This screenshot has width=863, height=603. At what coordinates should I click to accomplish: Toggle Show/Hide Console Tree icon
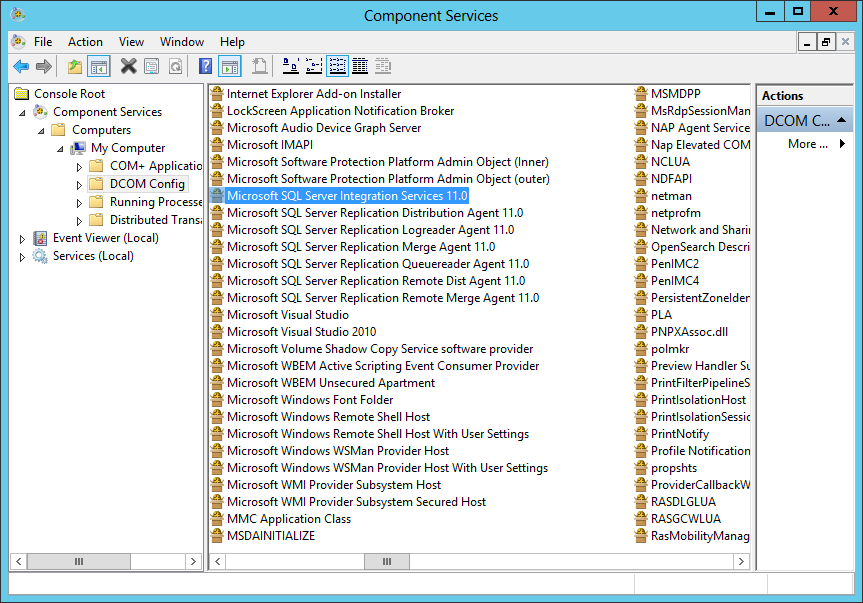click(99, 67)
